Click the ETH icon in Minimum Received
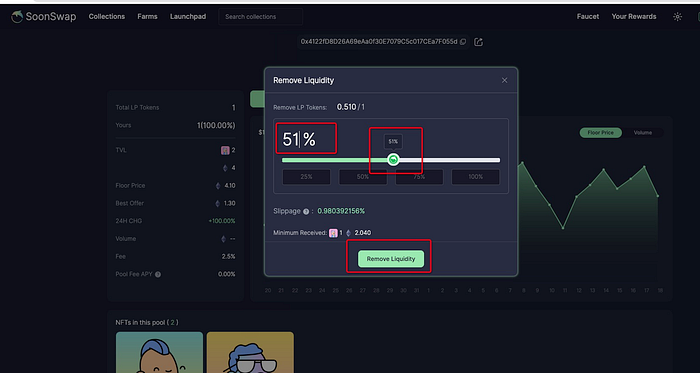The image size is (700, 373). pos(349,233)
